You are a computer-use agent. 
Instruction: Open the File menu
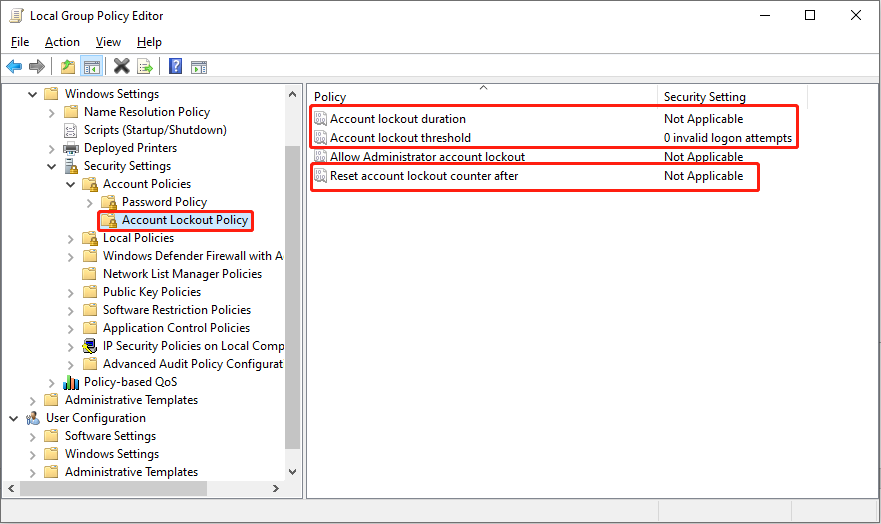[x=20, y=42]
